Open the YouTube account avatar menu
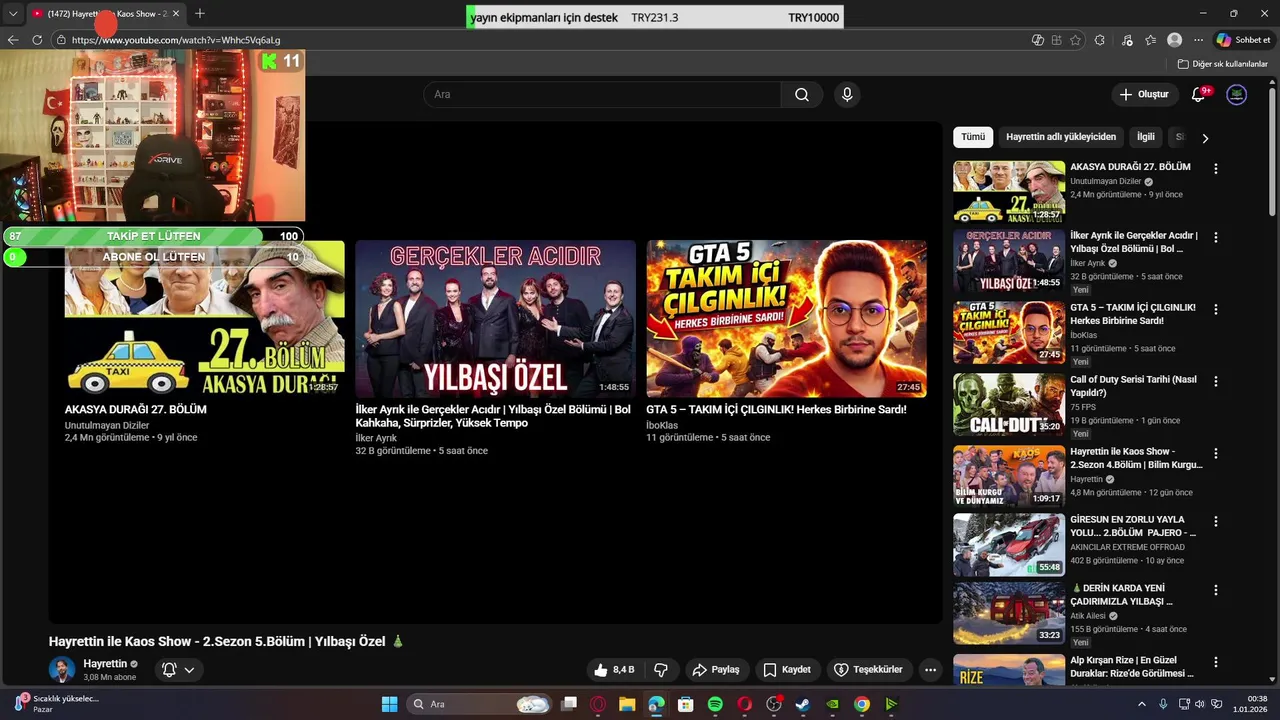Screen dimensions: 1280x720 (x=1237, y=94)
